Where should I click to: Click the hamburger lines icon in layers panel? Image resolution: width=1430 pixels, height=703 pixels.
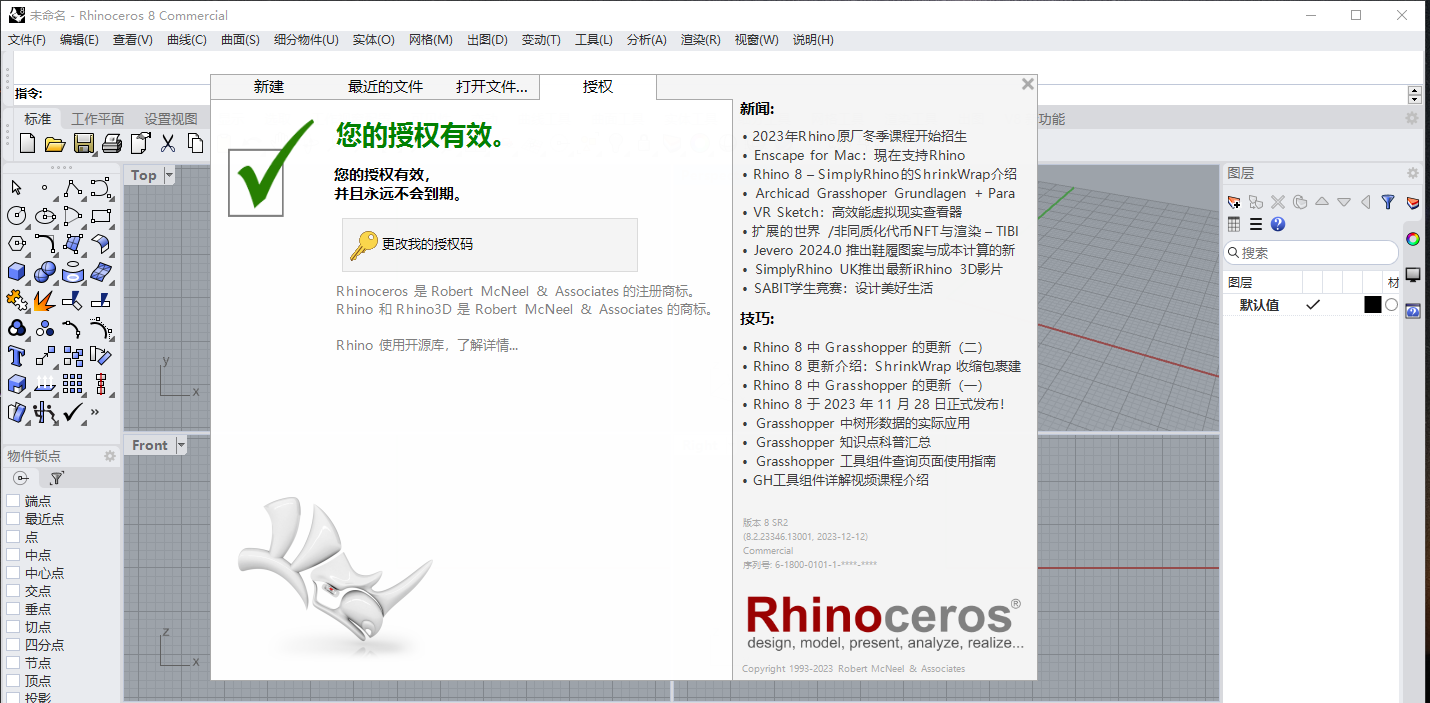1256,225
